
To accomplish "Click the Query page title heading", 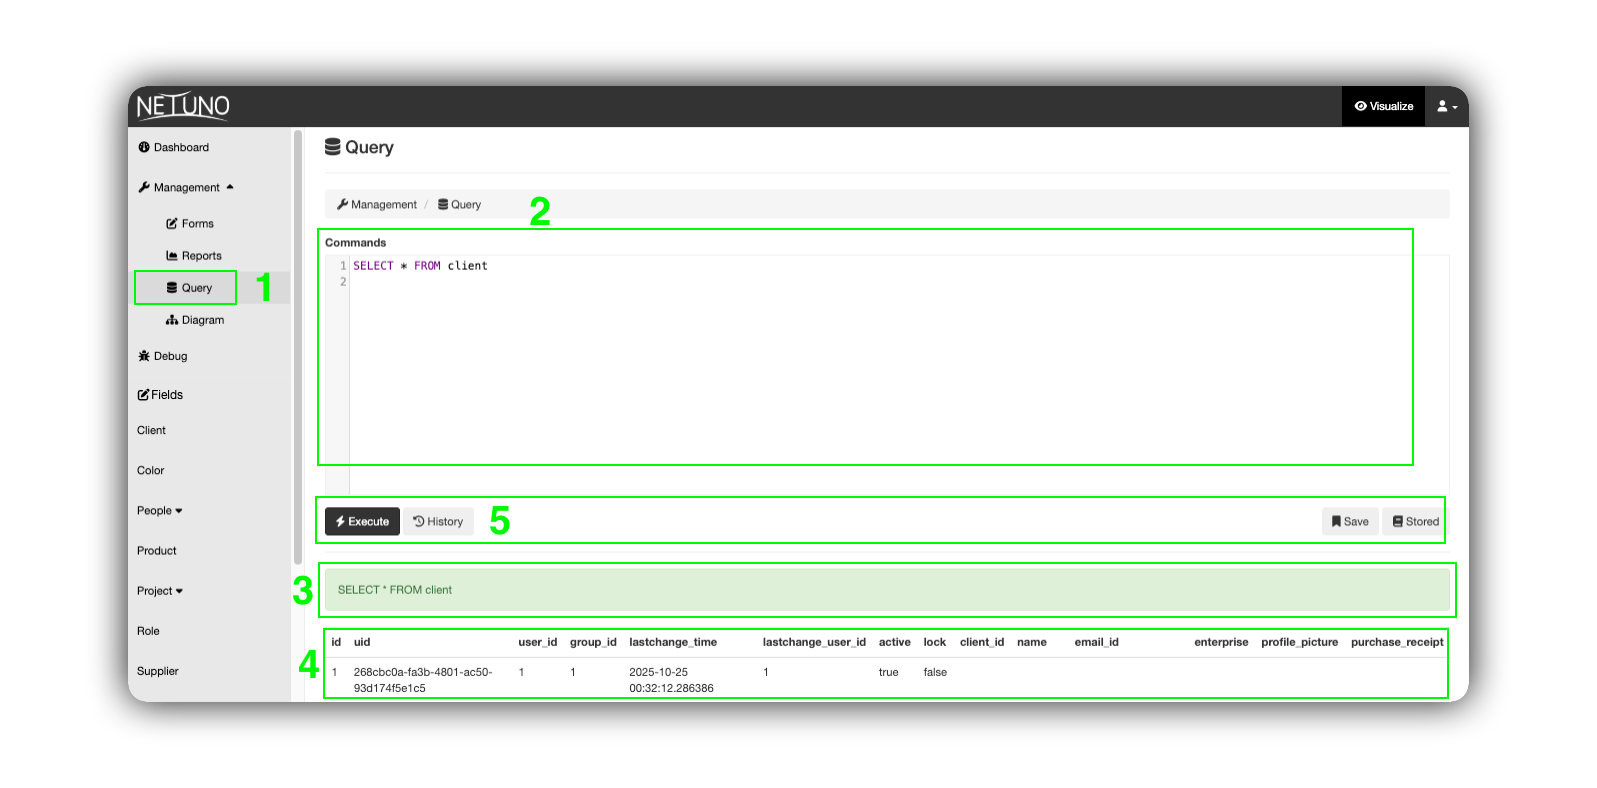I will [x=359, y=147].
